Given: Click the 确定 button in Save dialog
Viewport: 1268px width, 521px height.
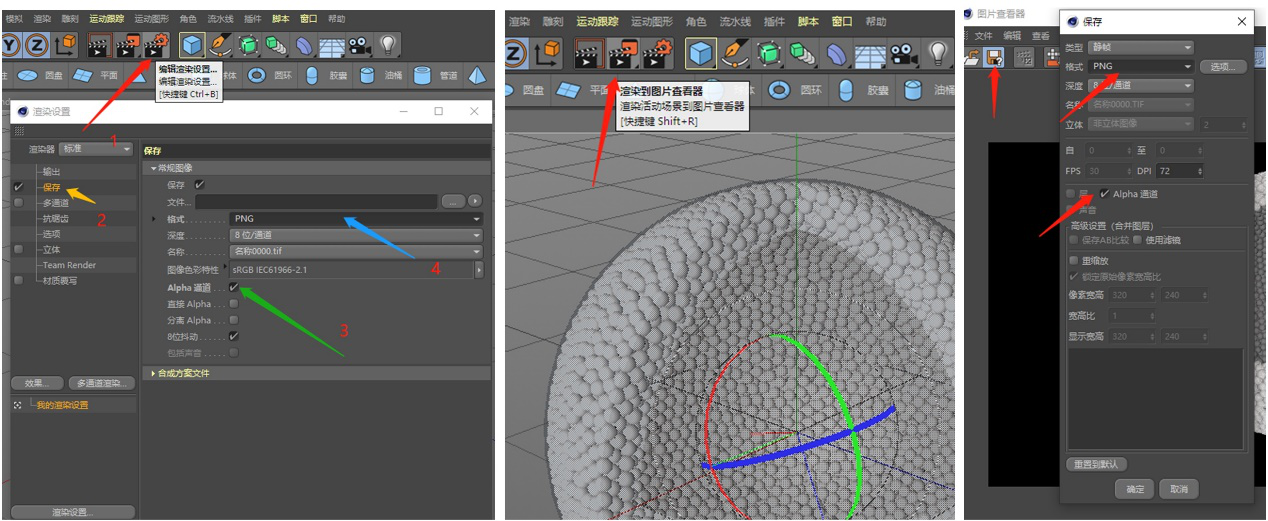Looking at the screenshot, I should click(x=1134, y=489).
